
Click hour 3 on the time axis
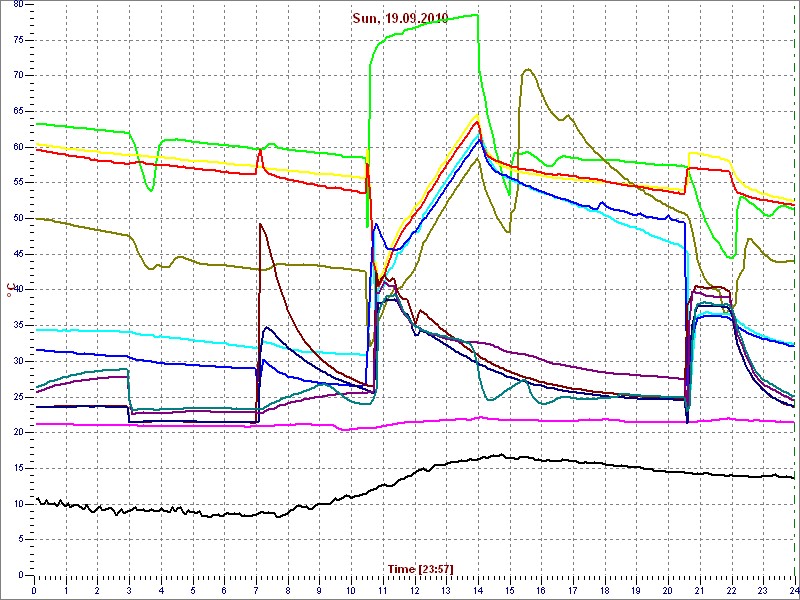(129, 590)
